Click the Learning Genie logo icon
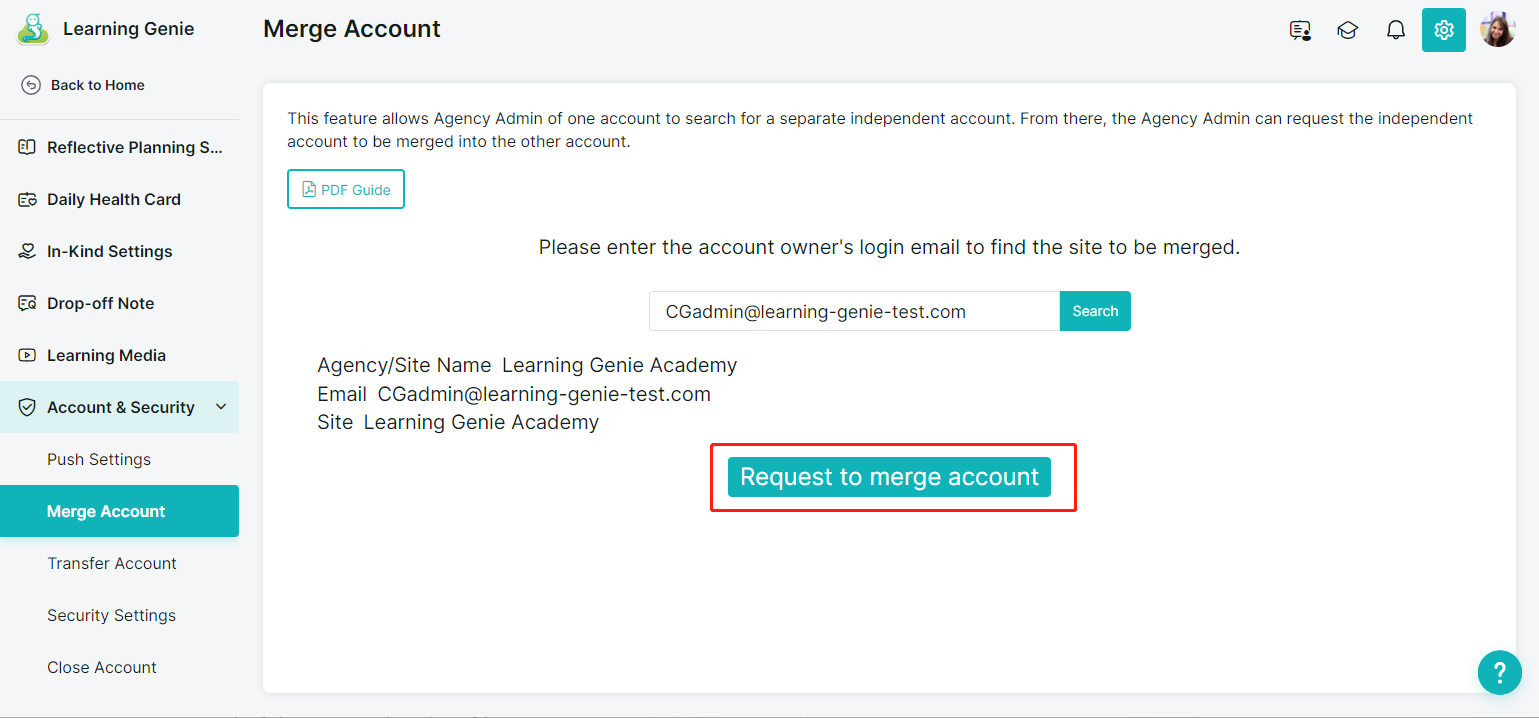Screen dimensions: 1539x718 33,29
